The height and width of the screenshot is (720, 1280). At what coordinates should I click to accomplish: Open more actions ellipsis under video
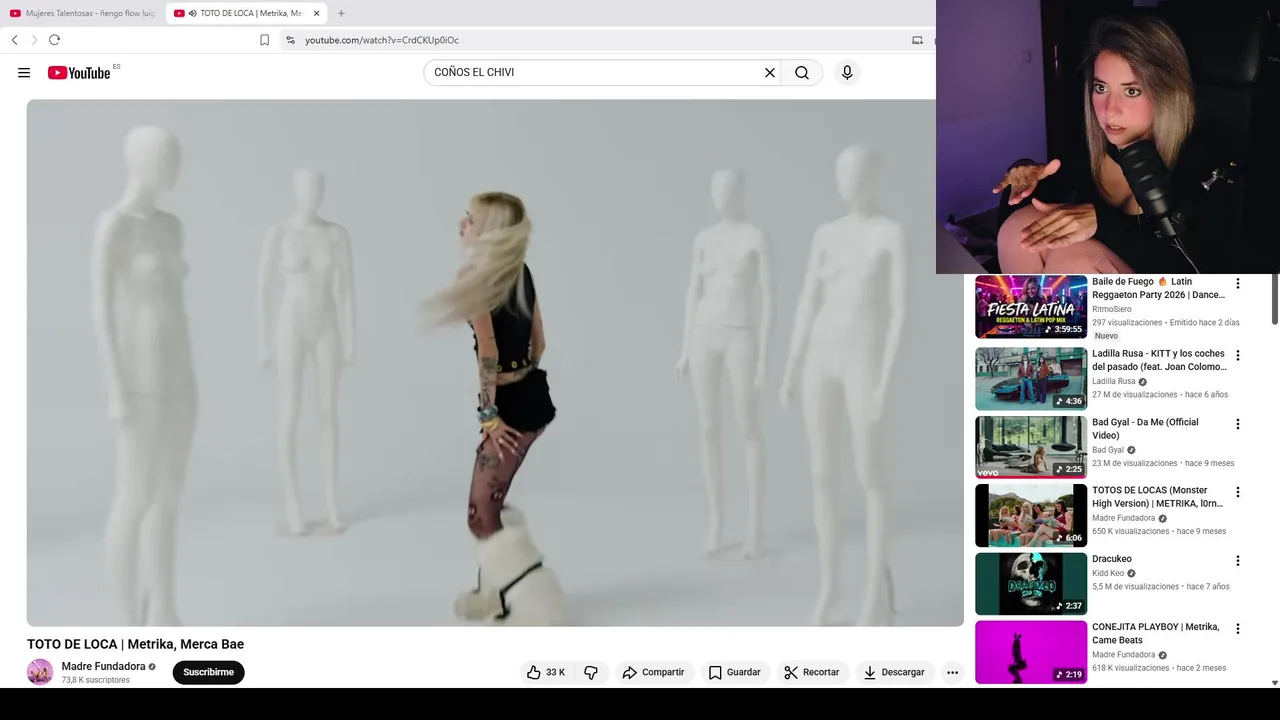tap(952, 672)
